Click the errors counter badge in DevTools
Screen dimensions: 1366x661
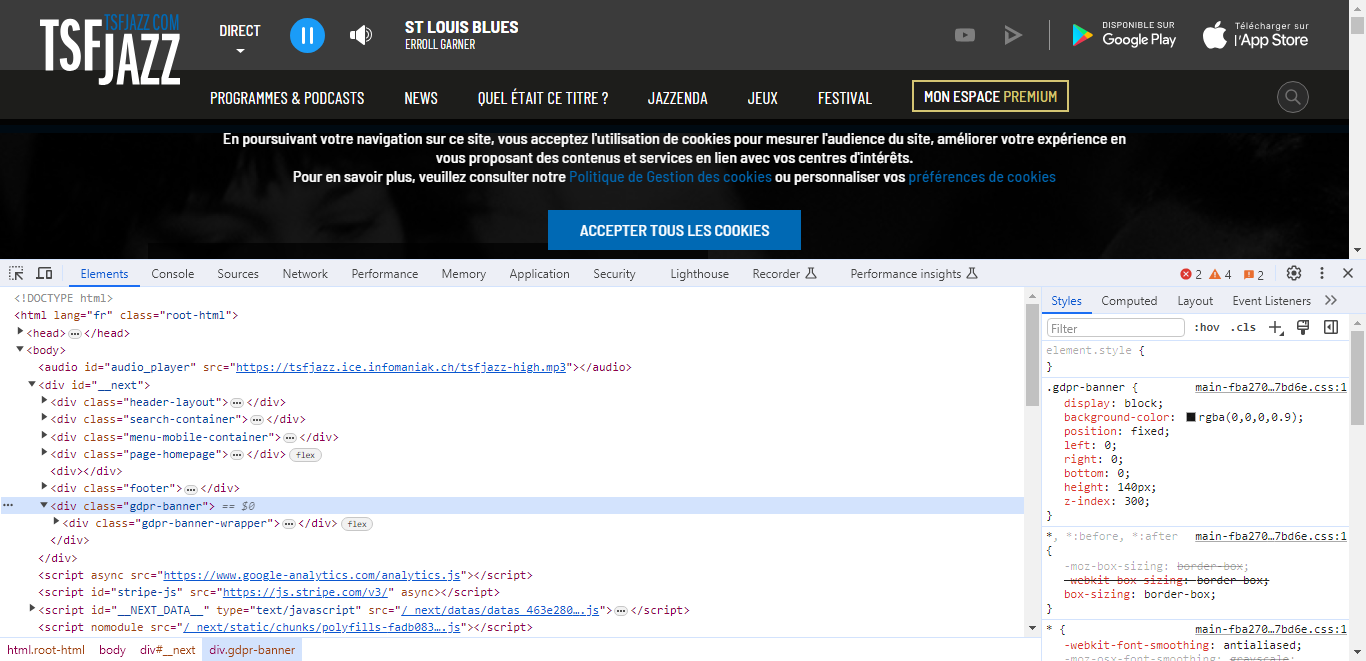(x=1190, y=273)
